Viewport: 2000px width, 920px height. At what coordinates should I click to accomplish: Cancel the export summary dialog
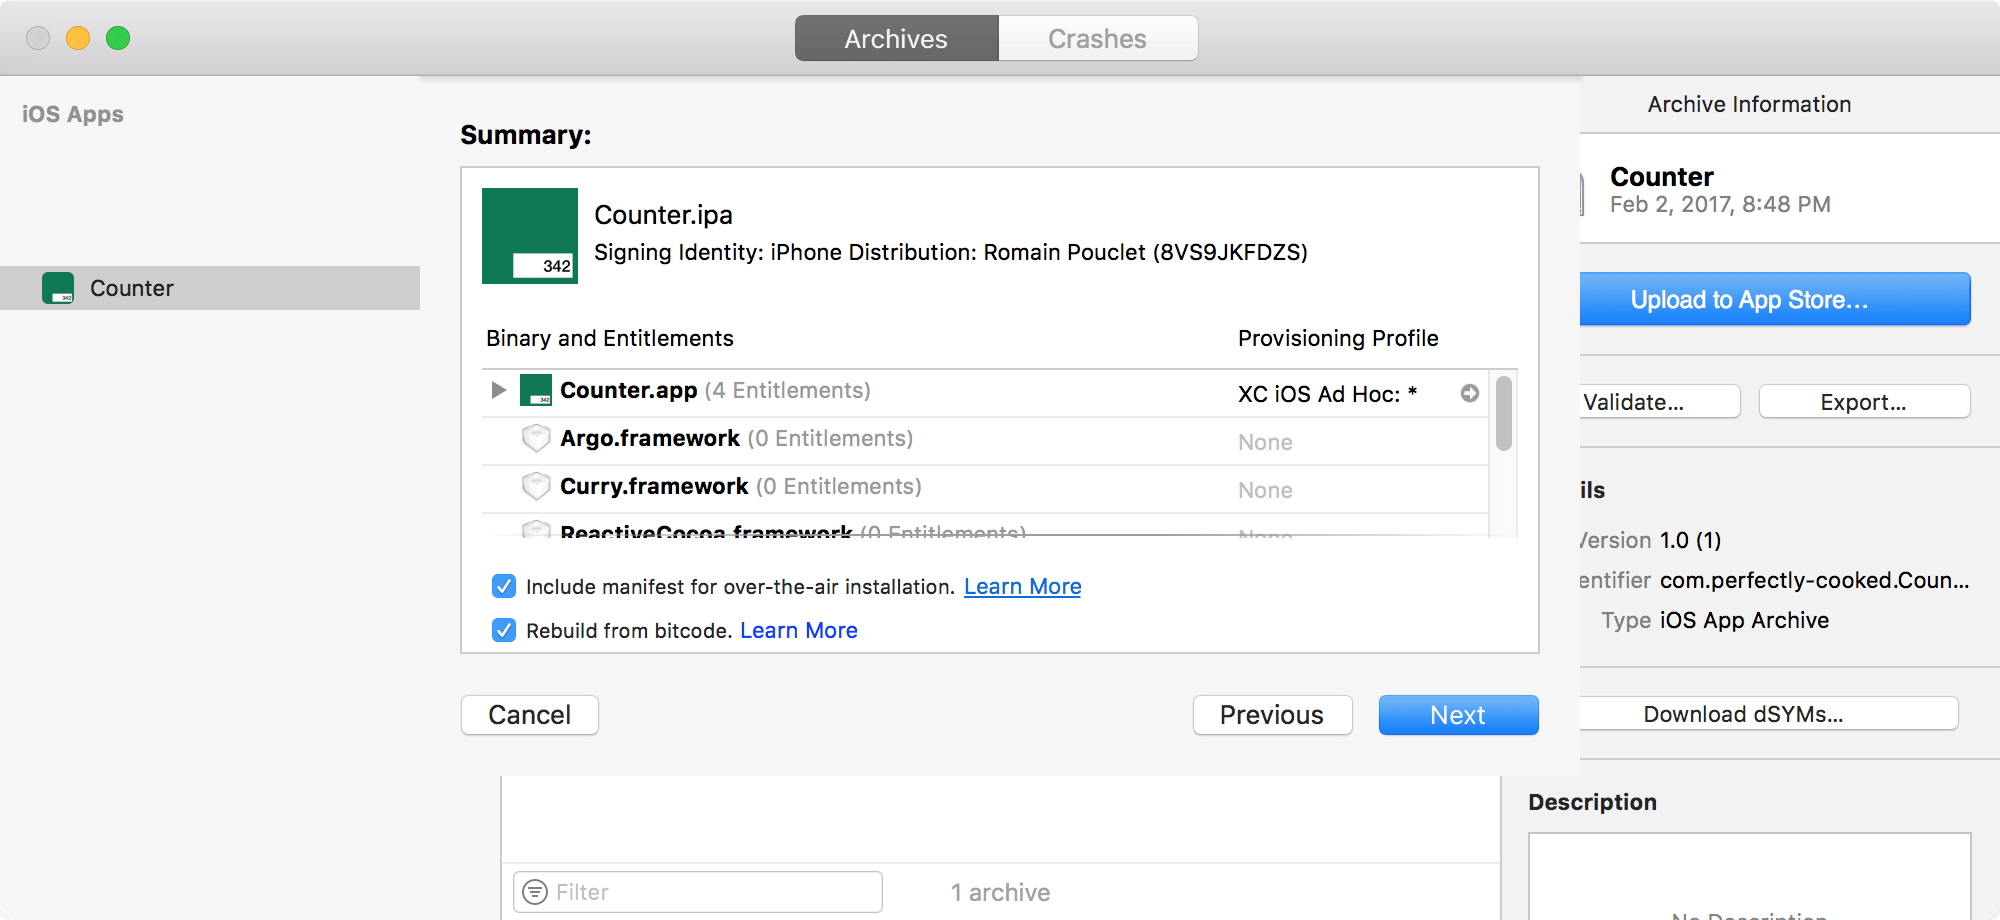pyautogui.click(x=529, y=715)
